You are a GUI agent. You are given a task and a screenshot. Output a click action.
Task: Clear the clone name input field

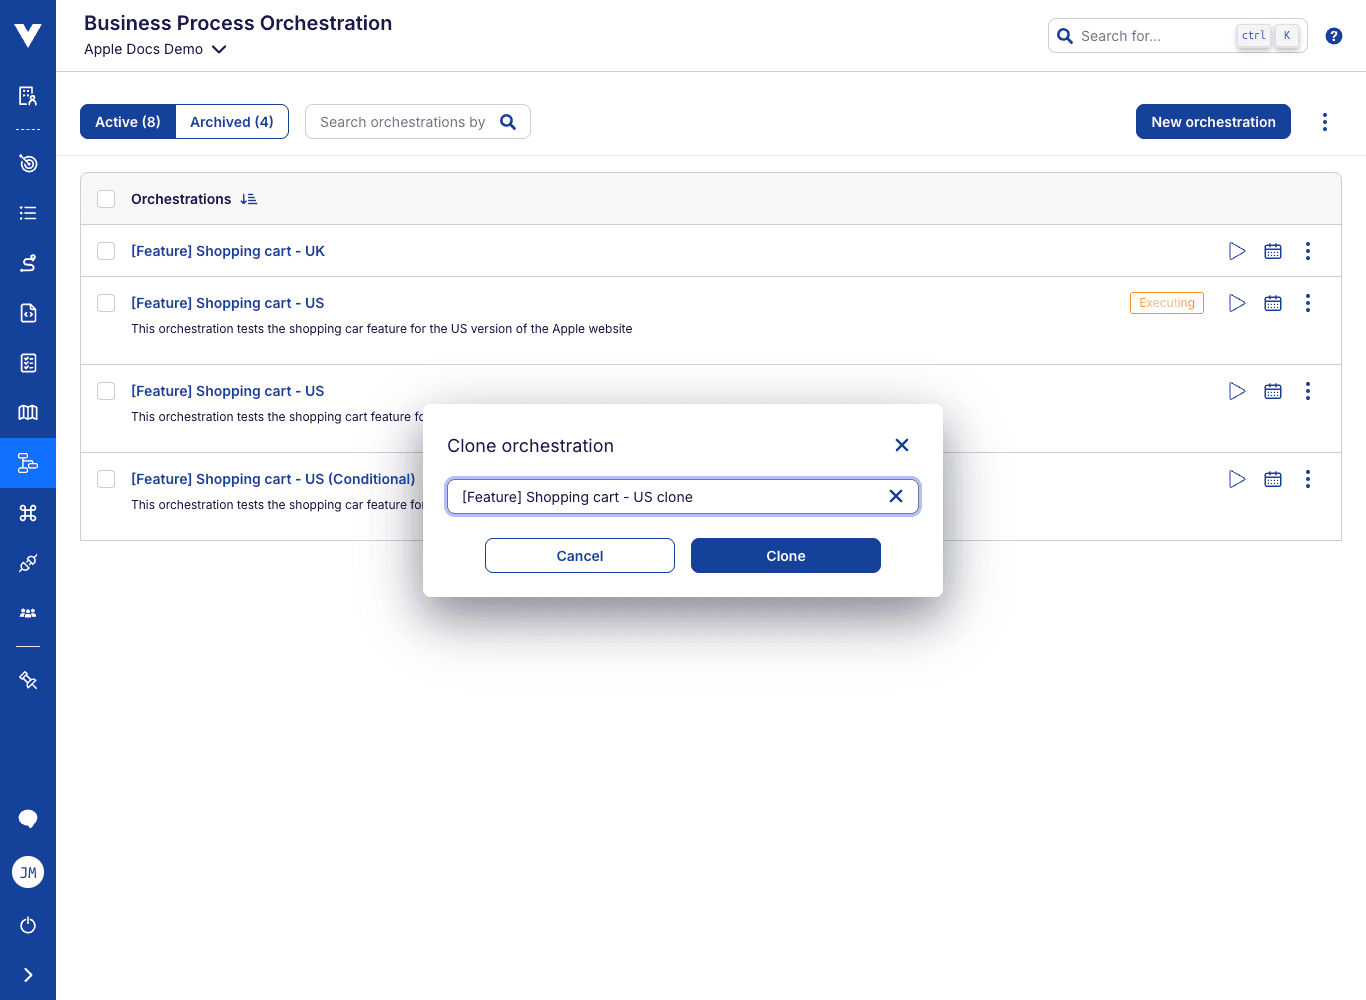[896, 496]
